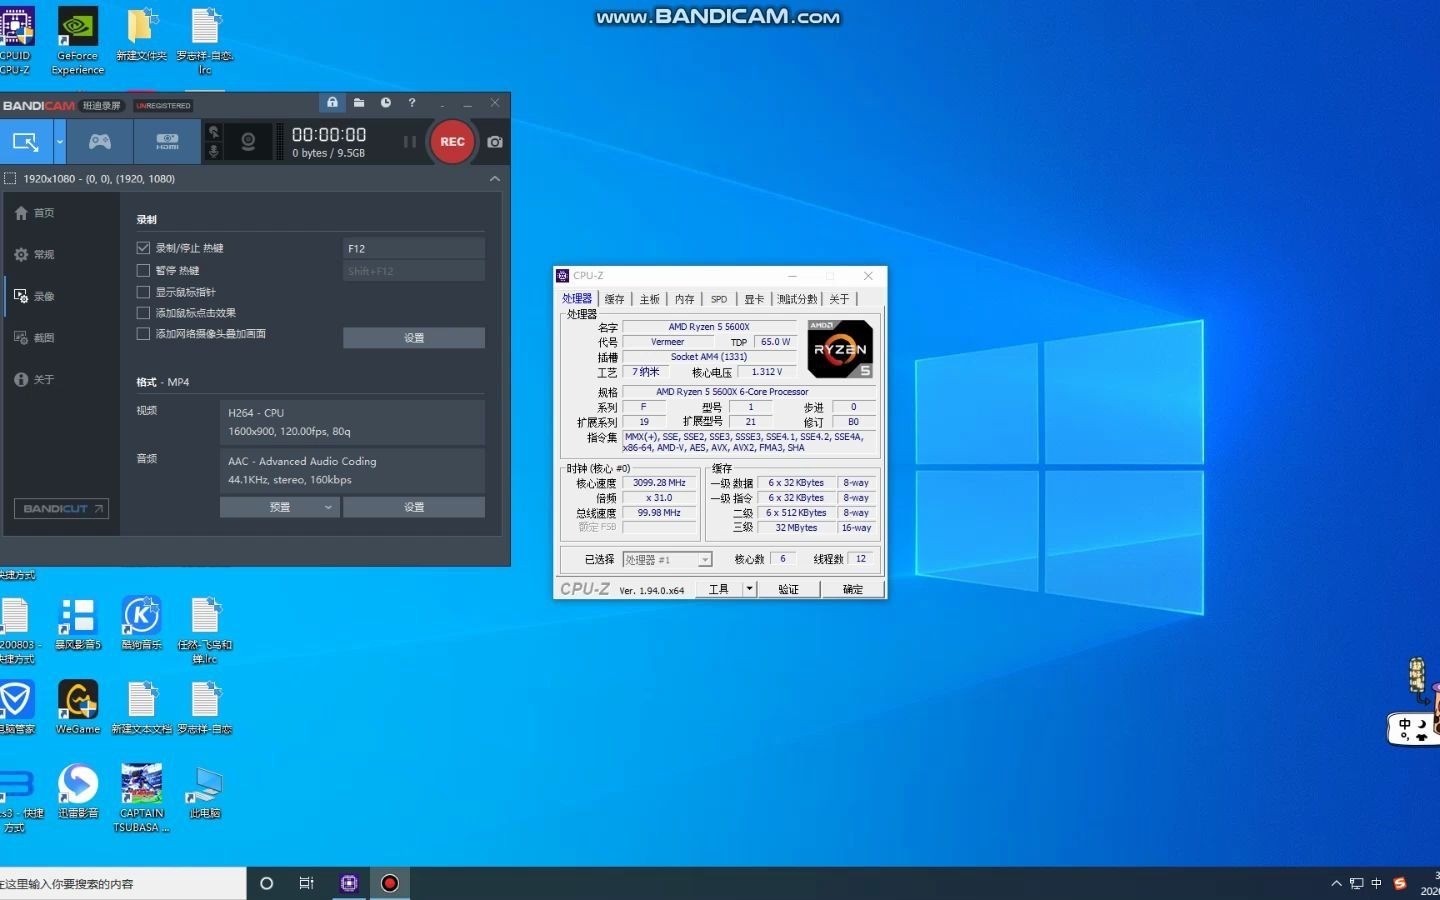
Task: Click the F12 hotkey field
Action: 414,248
